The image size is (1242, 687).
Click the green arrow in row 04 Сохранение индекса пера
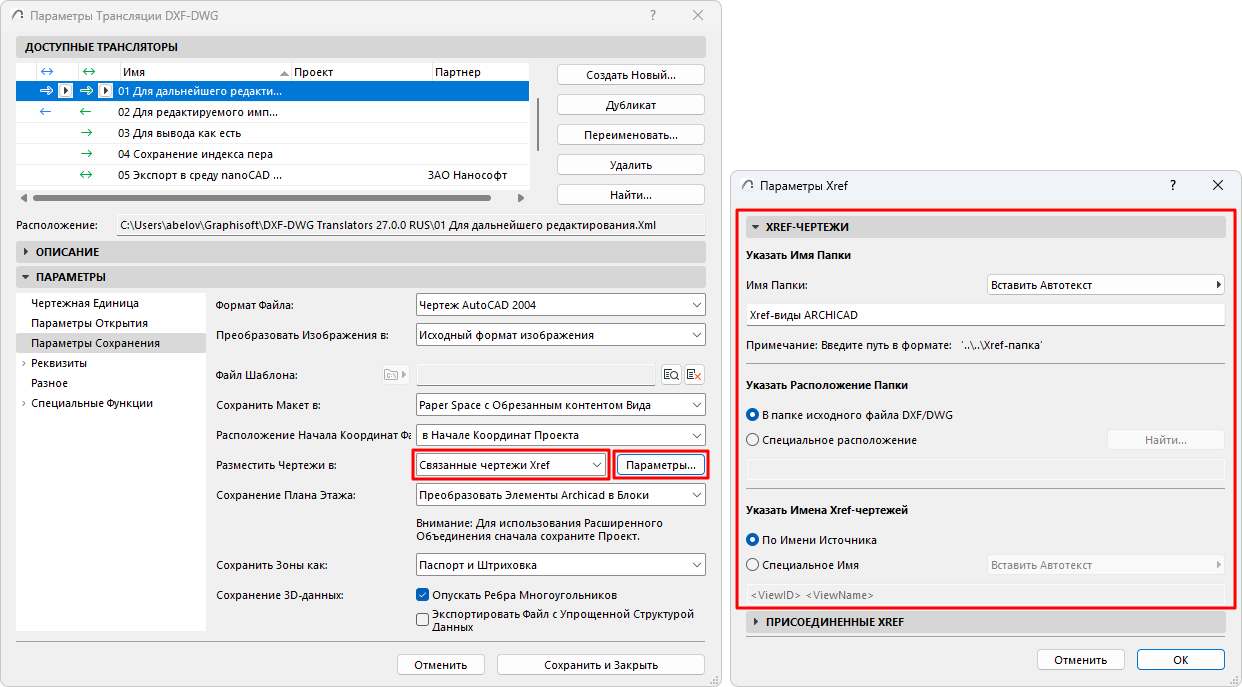(x=86, y=154)
